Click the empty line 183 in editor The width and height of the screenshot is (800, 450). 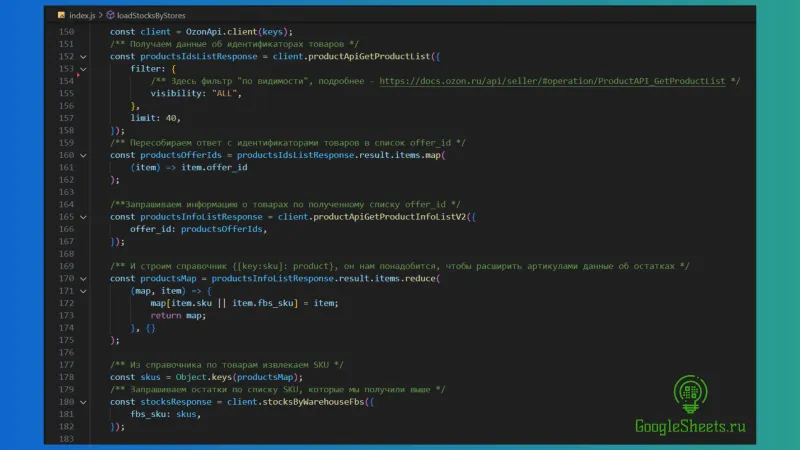(x=300, y=438)
